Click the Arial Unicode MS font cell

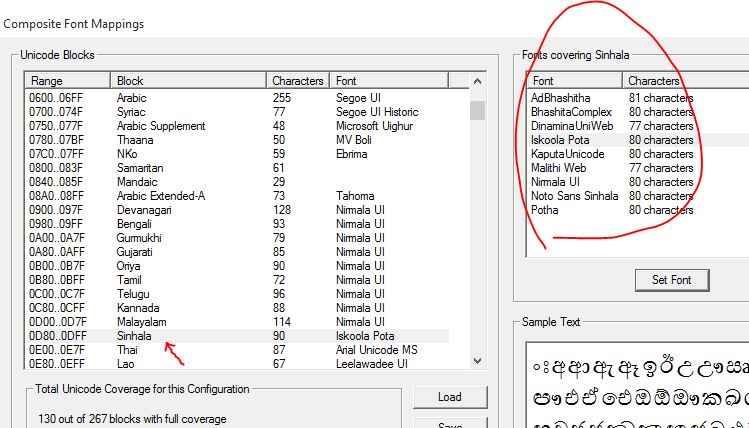tap(376, 350)
